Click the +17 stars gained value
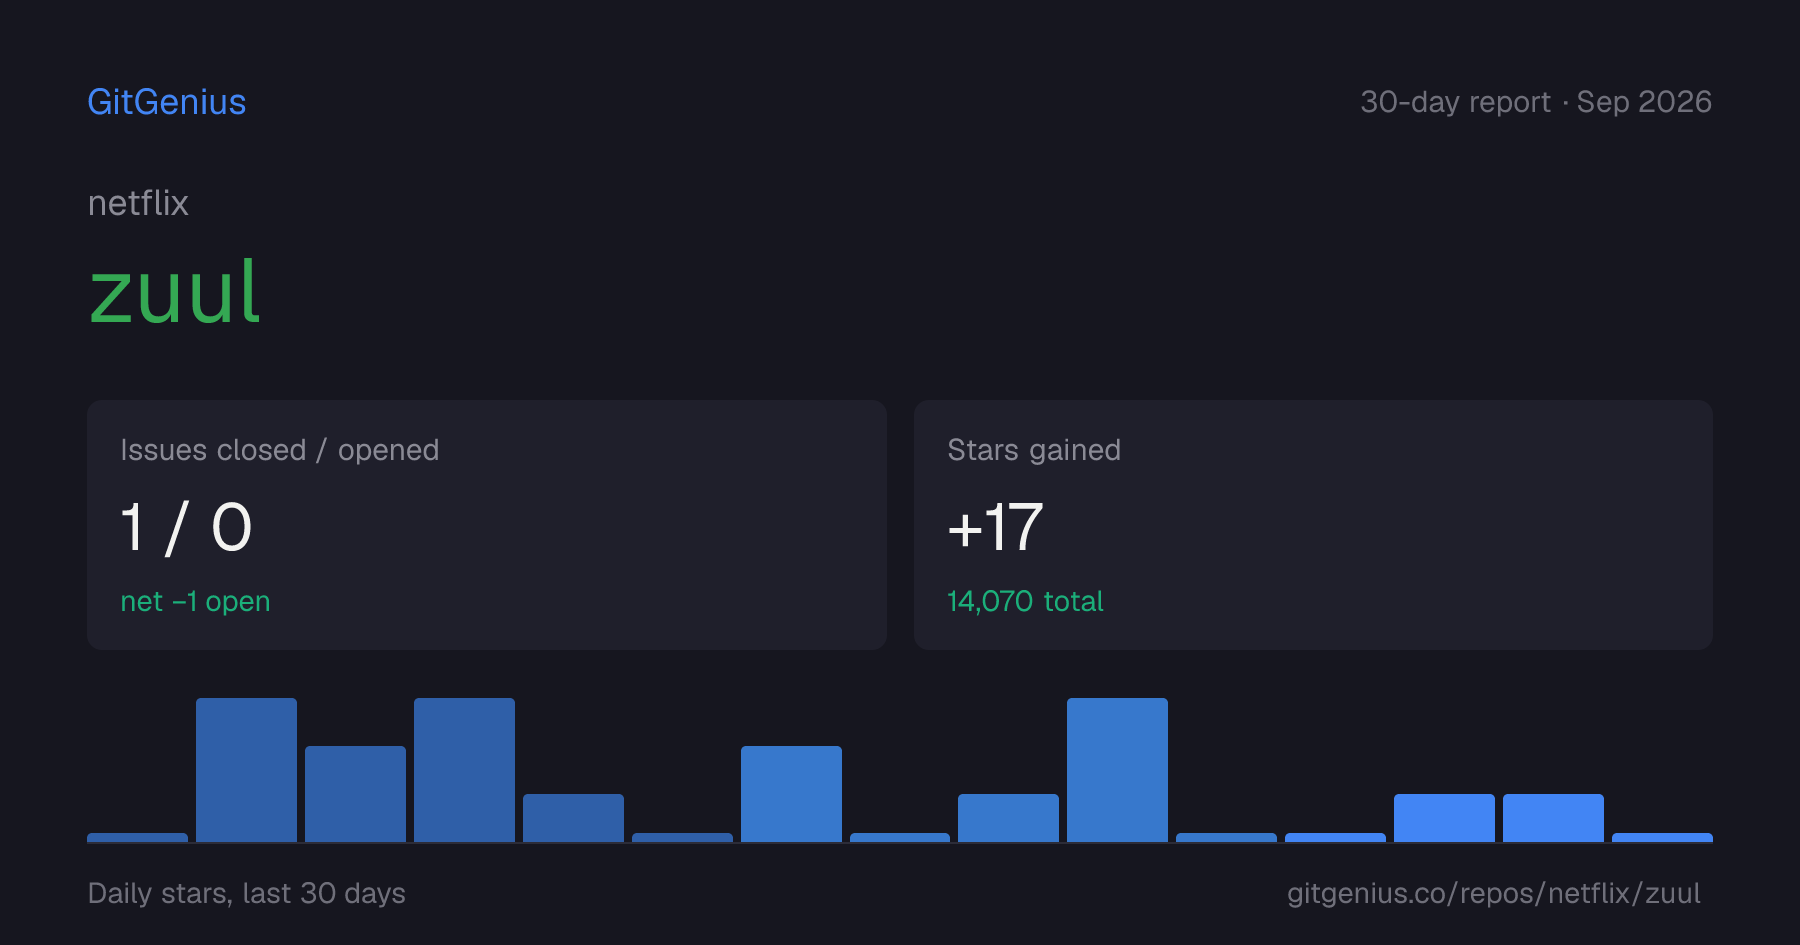1800x945 pixels. point(995,527)
